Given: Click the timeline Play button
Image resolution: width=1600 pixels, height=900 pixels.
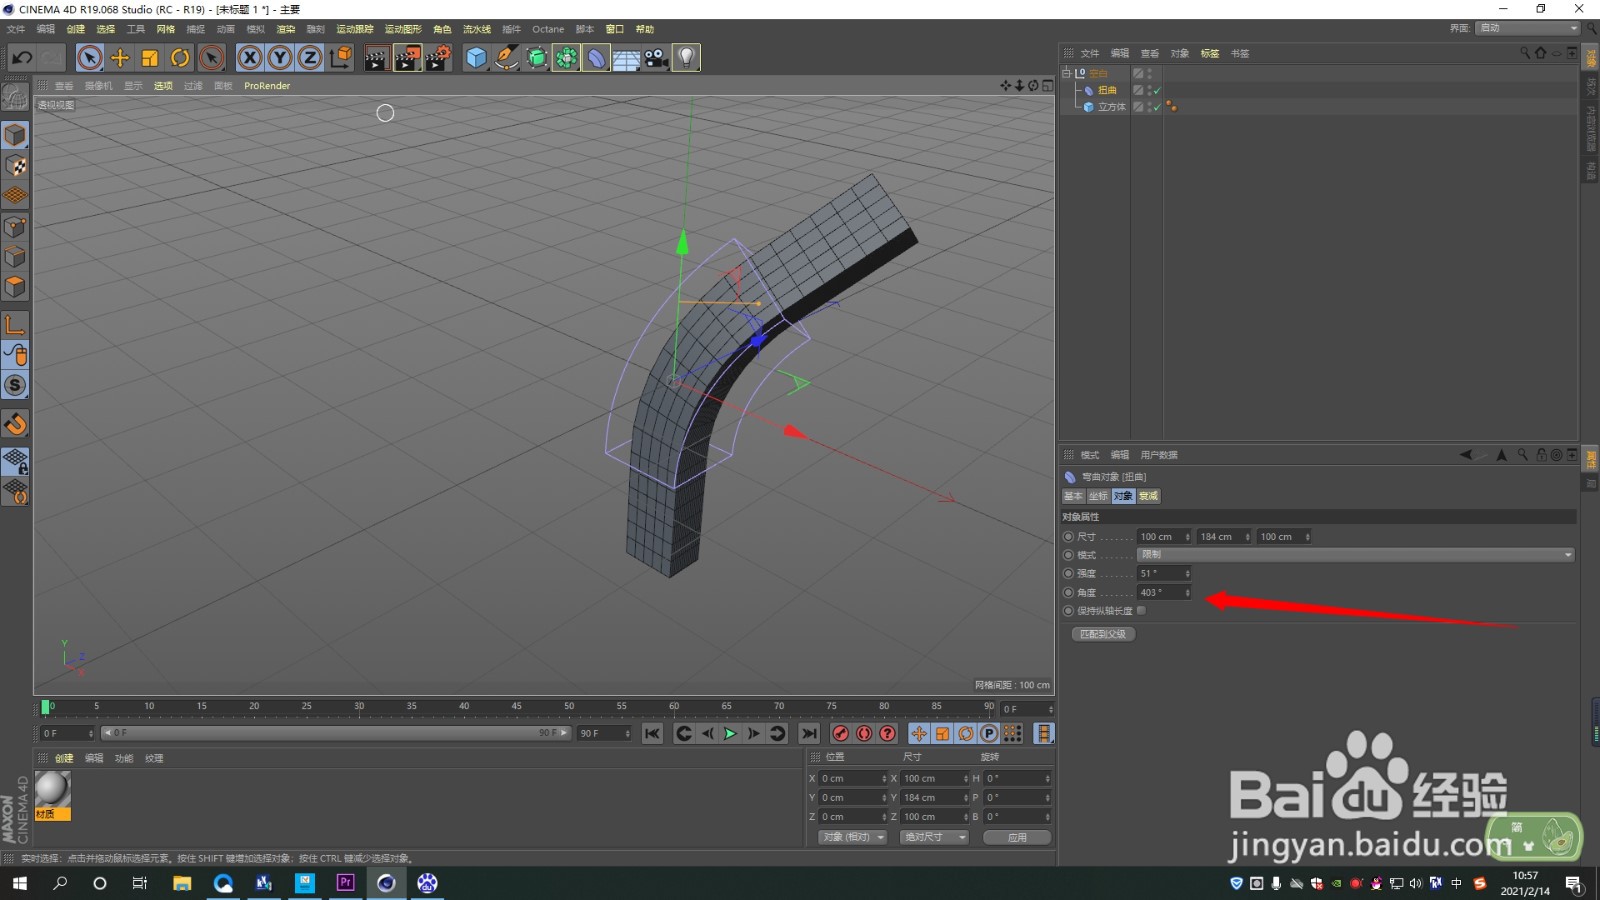Looking at the screenshot, I should coord(730,733).
